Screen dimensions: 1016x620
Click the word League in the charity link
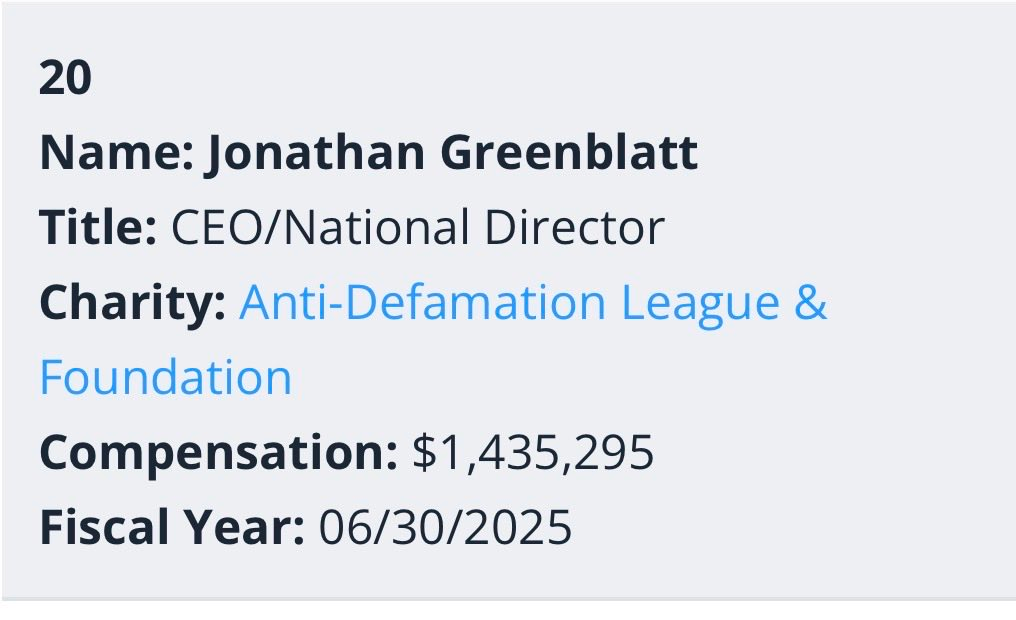click(x=700, y=303)
